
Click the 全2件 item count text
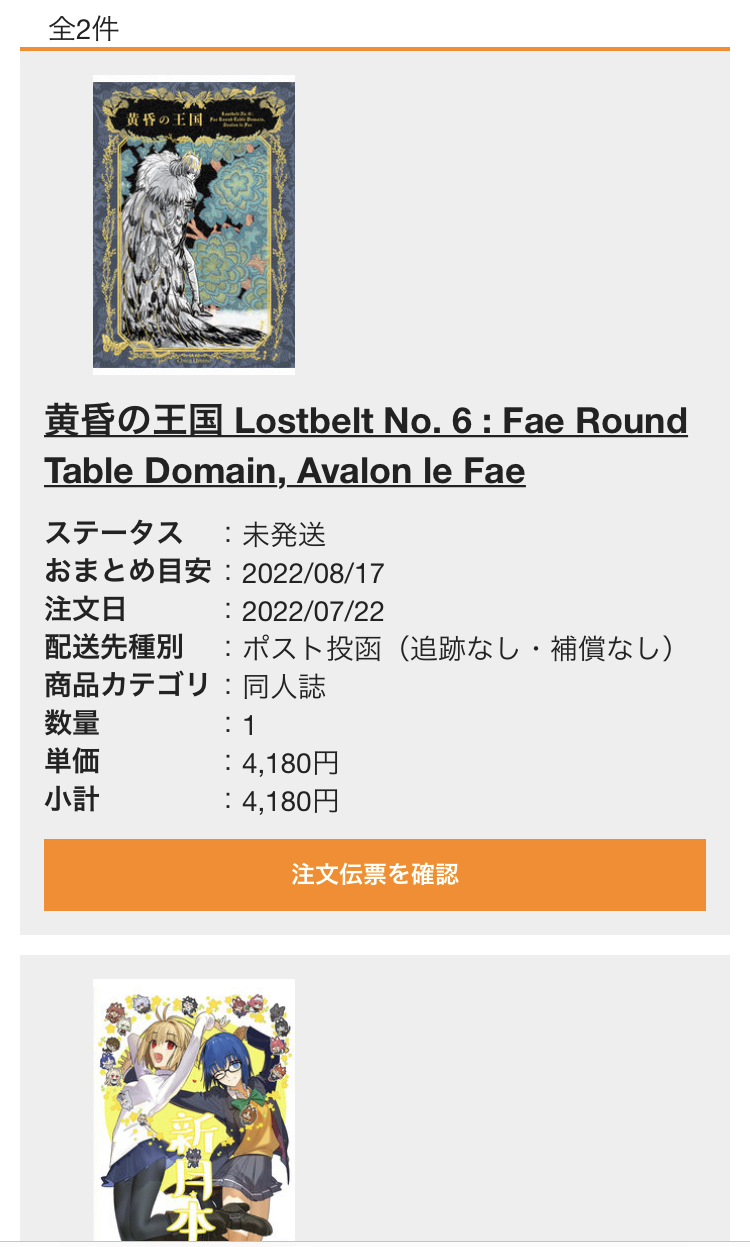84,29
